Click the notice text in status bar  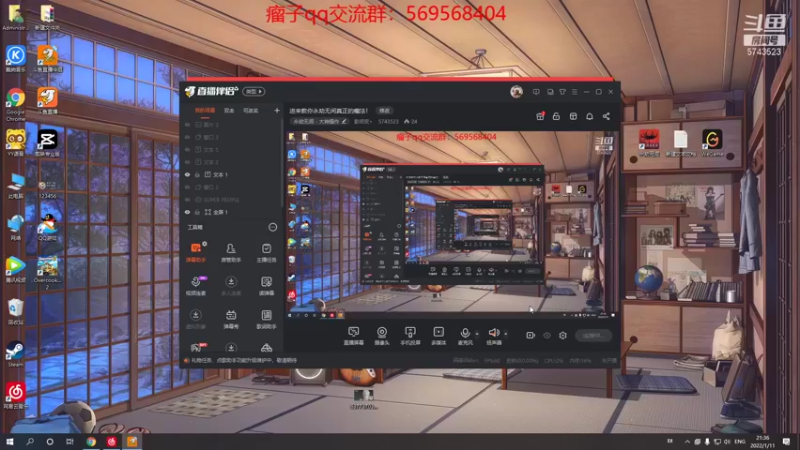(x=244, y=360)
